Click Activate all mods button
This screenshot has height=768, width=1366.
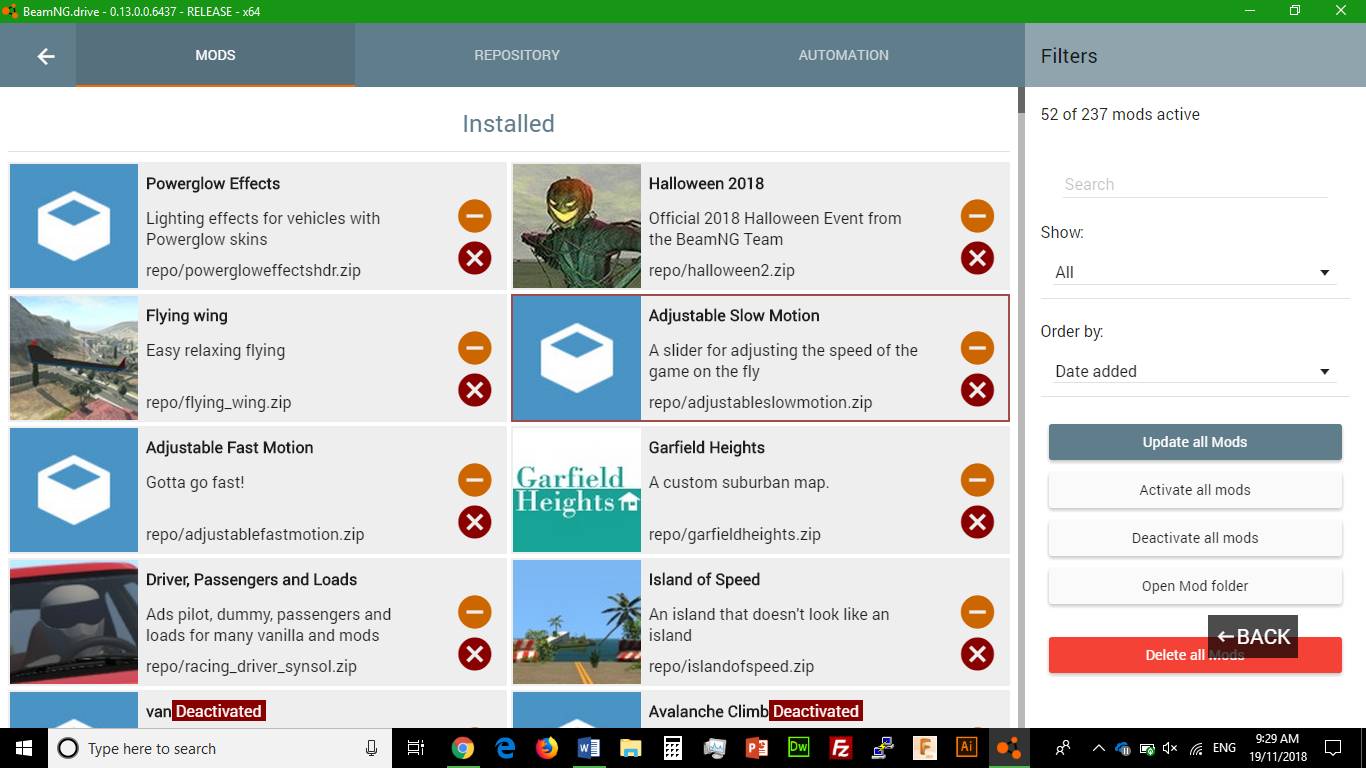[1195, 490]
